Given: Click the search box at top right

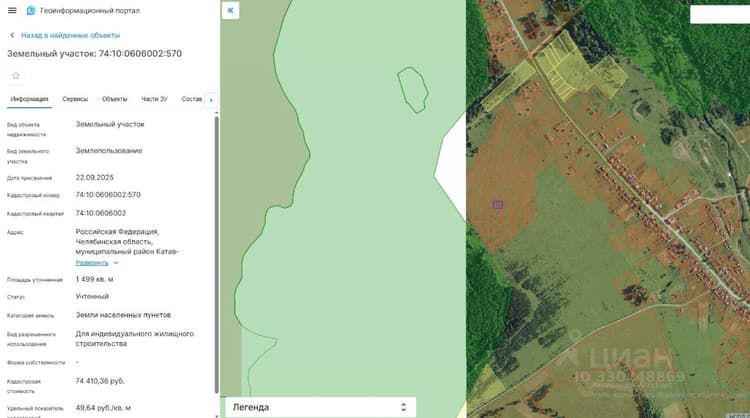Looking at the screenshot, I should point(720,14).
